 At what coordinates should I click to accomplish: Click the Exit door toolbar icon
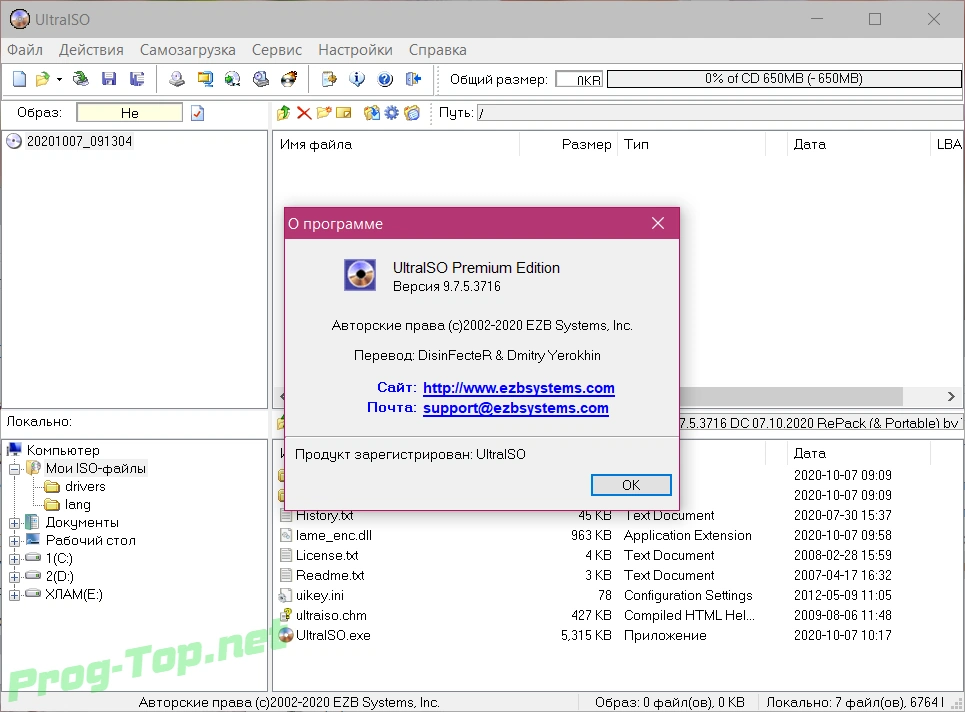tap(413, 79)
